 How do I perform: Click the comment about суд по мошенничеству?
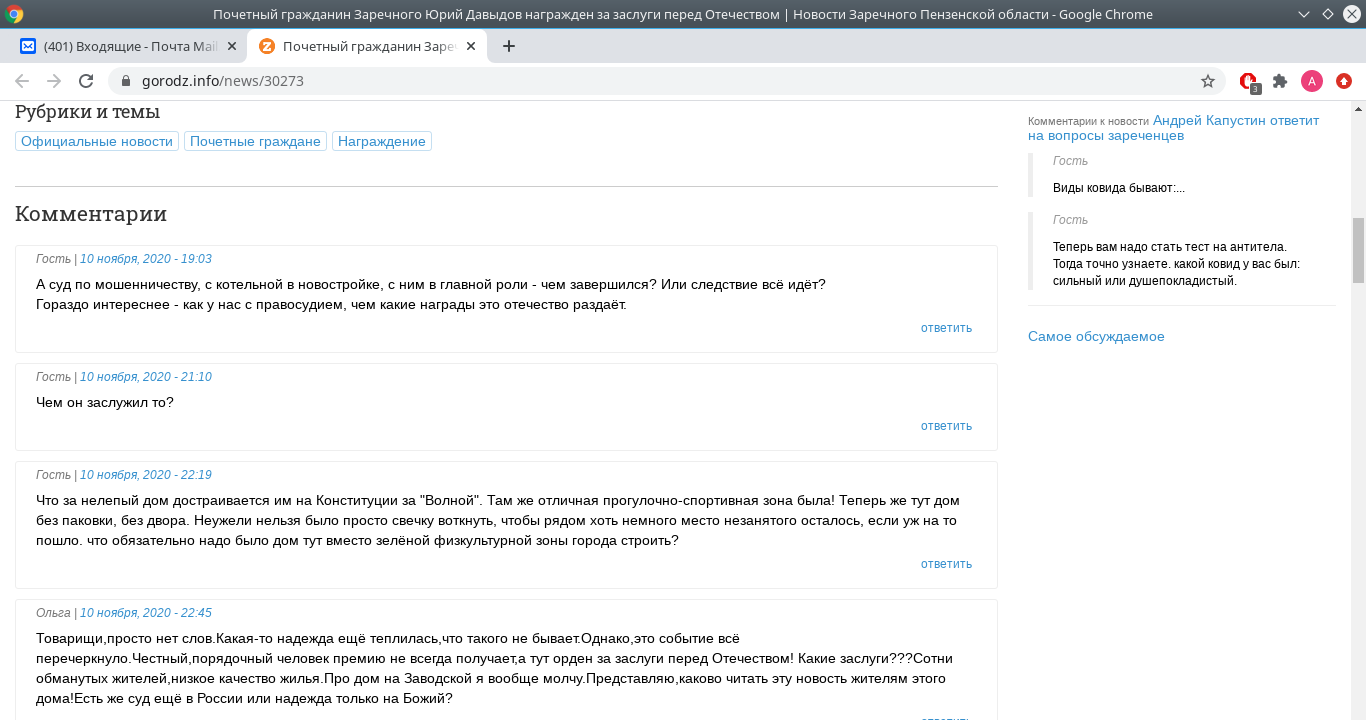click(431, 294)
